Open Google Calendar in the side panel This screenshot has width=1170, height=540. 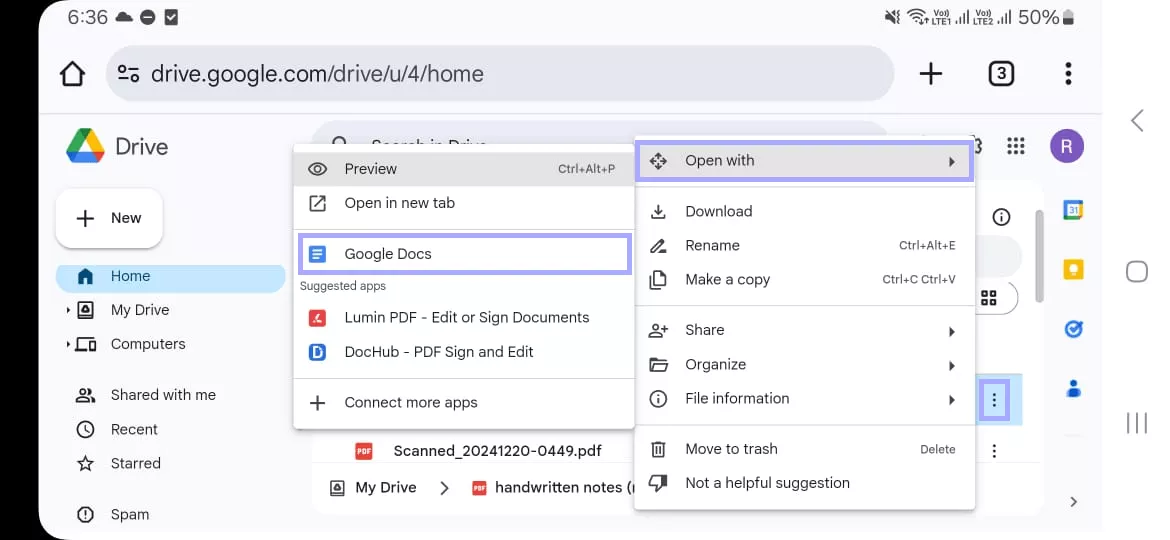coord(1073,210)
